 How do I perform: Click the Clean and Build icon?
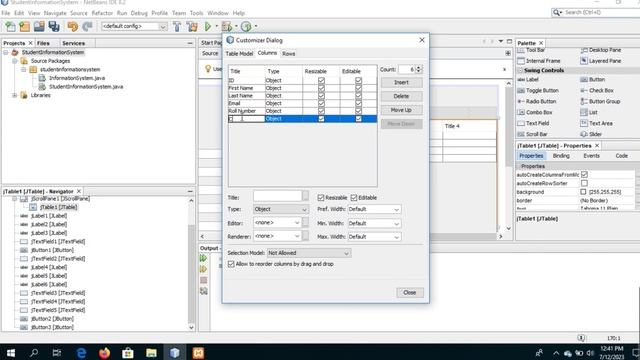[x=192, y=27]
